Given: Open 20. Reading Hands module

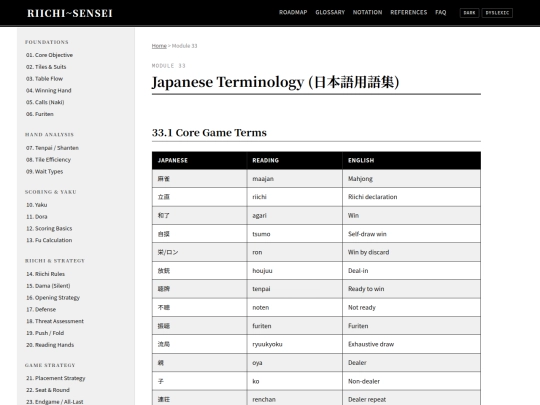Looking at the screenshot, I should pos(50,345).
